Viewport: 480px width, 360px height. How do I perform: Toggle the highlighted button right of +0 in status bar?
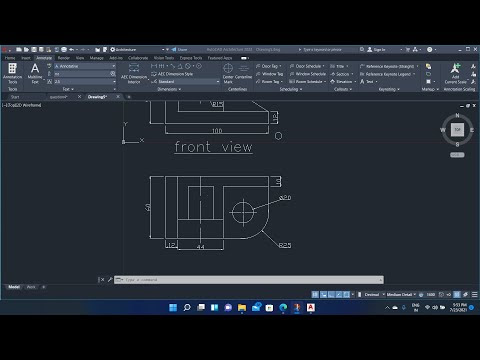pos(457,294)
